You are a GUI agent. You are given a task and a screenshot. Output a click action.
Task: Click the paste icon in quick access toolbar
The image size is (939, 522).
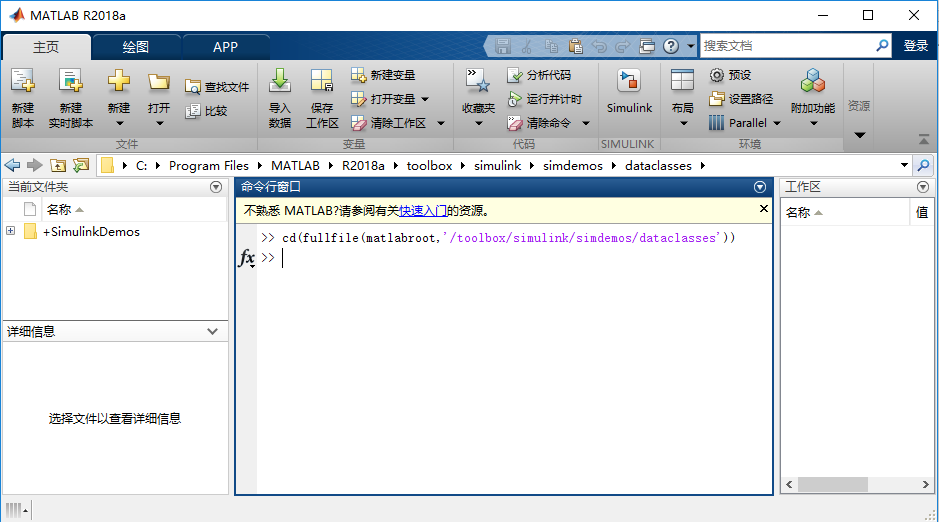tap(575, 45)
